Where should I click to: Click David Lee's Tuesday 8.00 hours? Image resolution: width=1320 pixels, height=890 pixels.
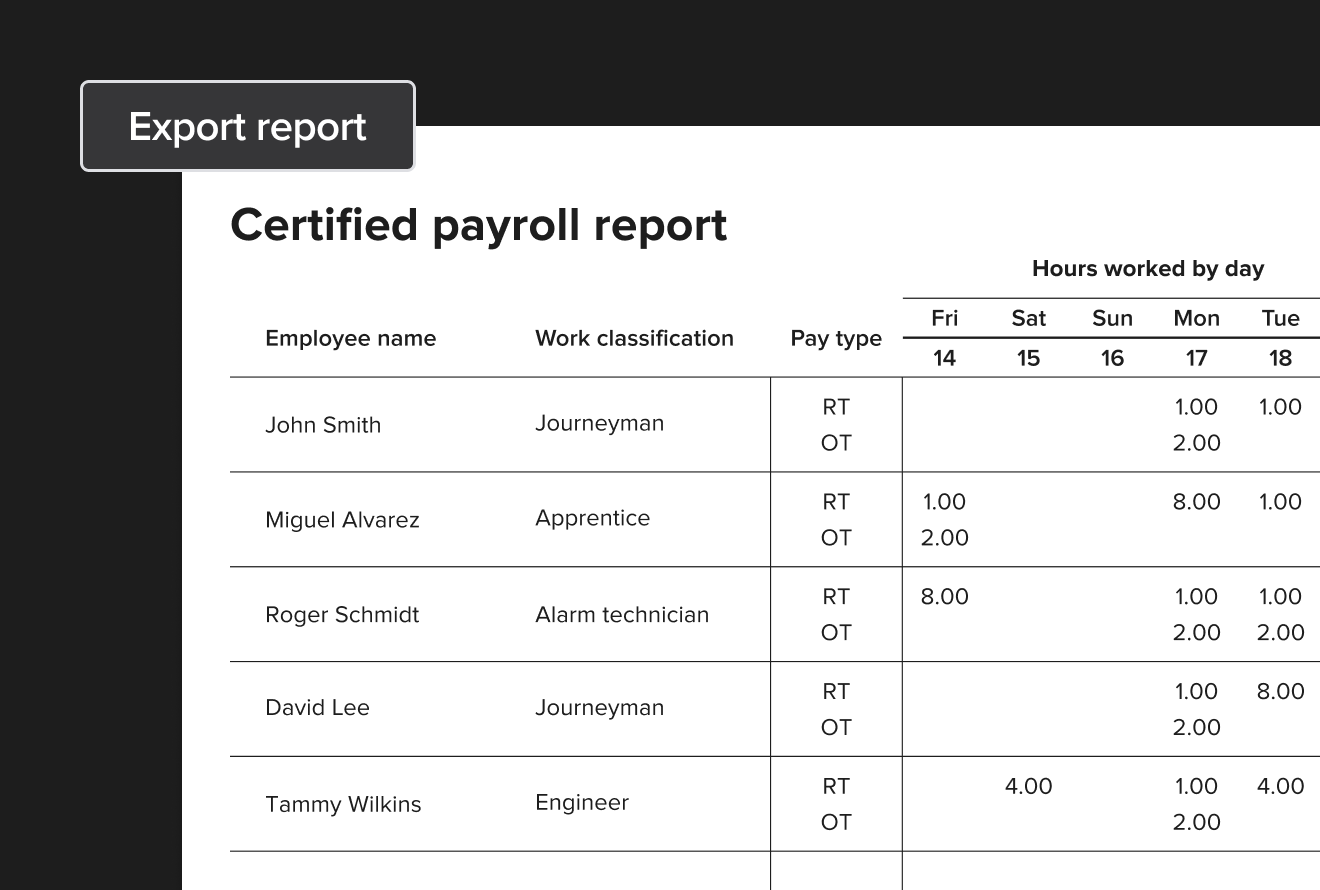coord(1280,692)
